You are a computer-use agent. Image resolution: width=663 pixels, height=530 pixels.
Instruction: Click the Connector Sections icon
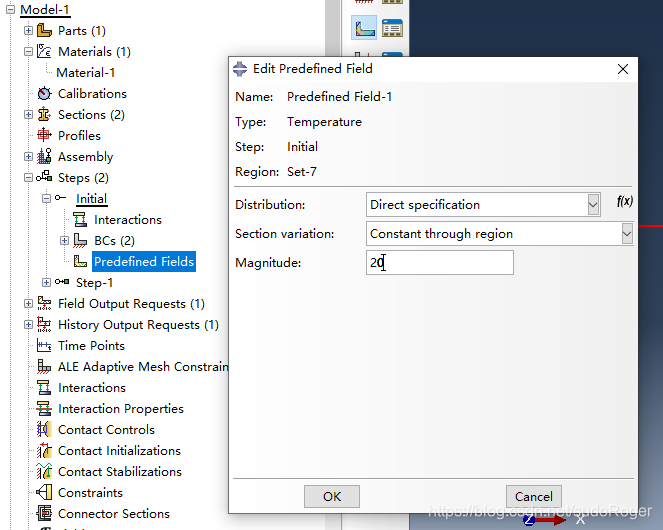44,514
